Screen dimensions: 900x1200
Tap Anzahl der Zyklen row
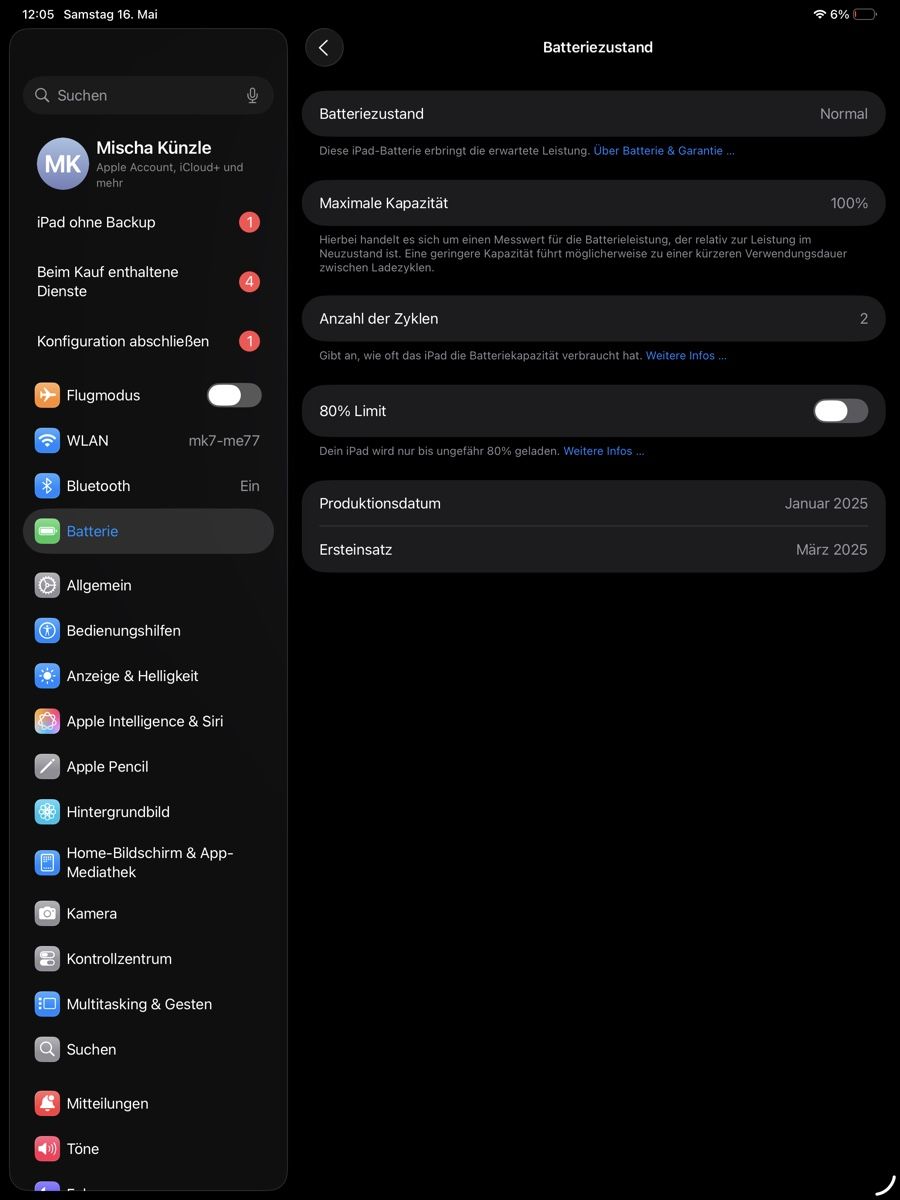point(594,319)
